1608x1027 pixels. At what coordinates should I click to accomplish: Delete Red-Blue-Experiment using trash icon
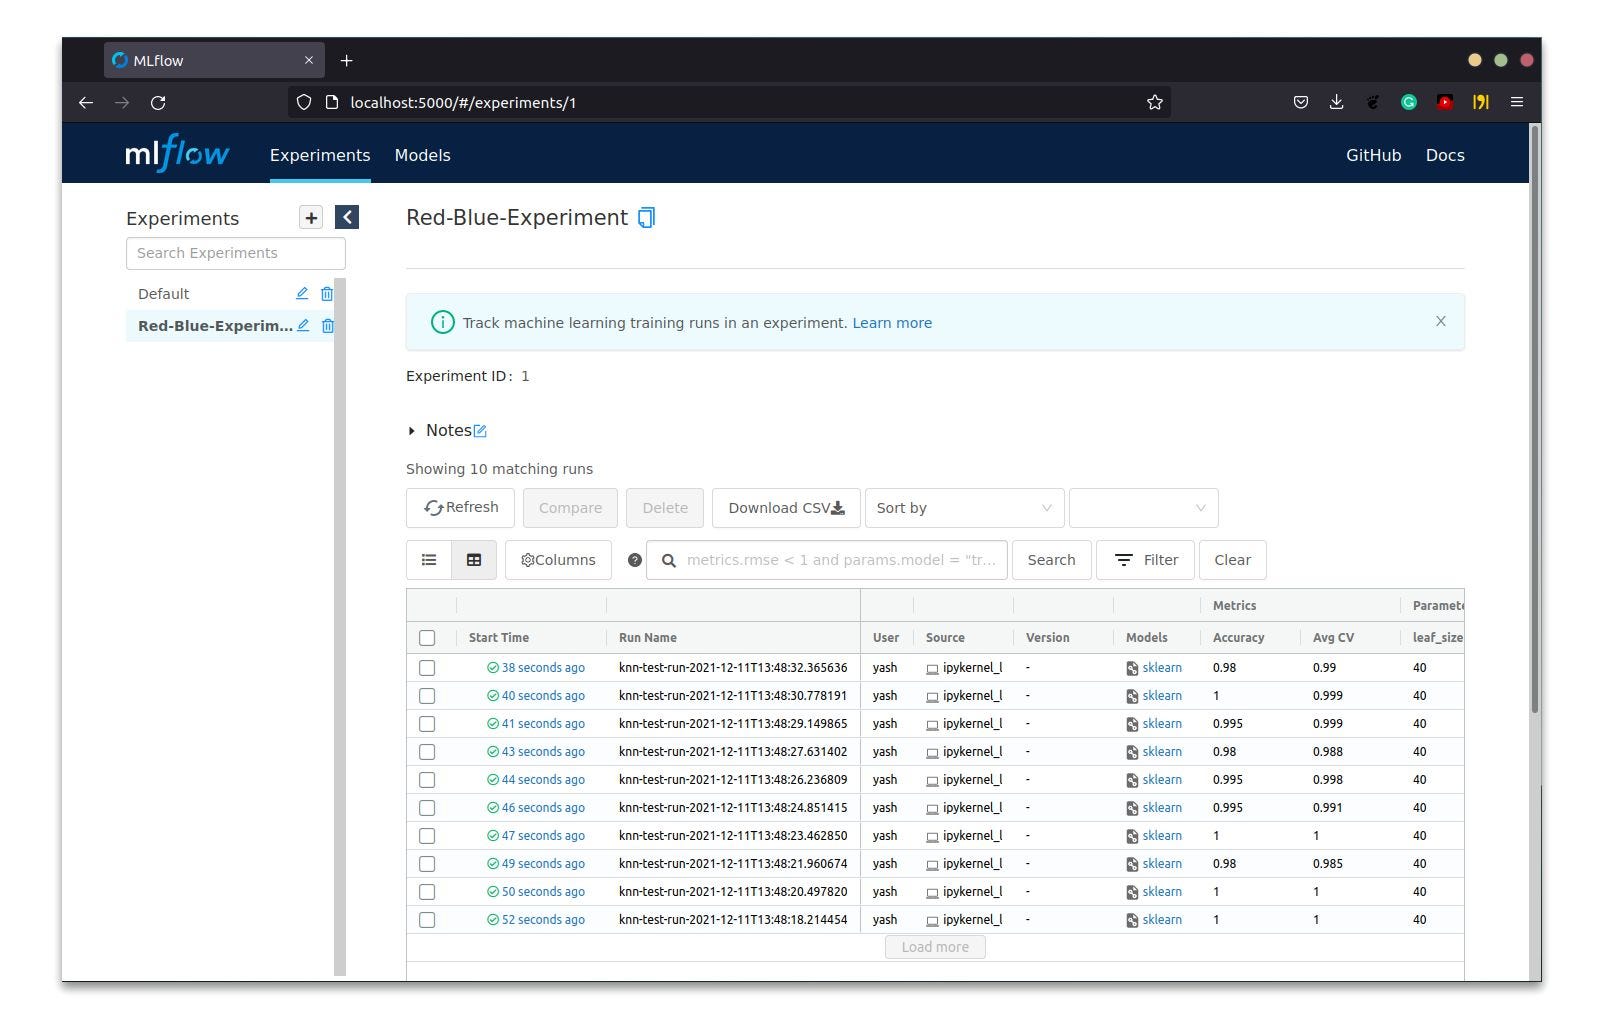point(327,326)
